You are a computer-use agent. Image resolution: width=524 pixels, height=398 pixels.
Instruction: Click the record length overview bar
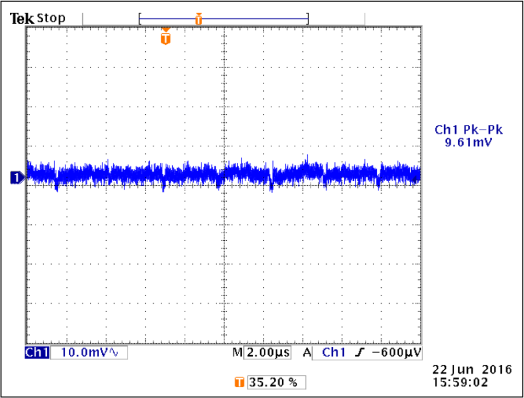tap(224, 19)
